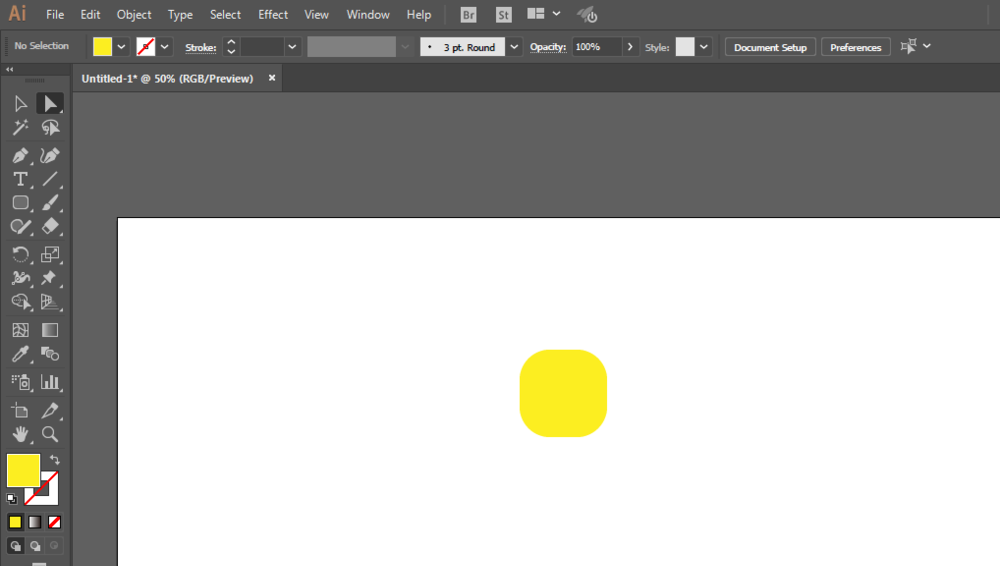Choose the Eyedropper tool

20,354
